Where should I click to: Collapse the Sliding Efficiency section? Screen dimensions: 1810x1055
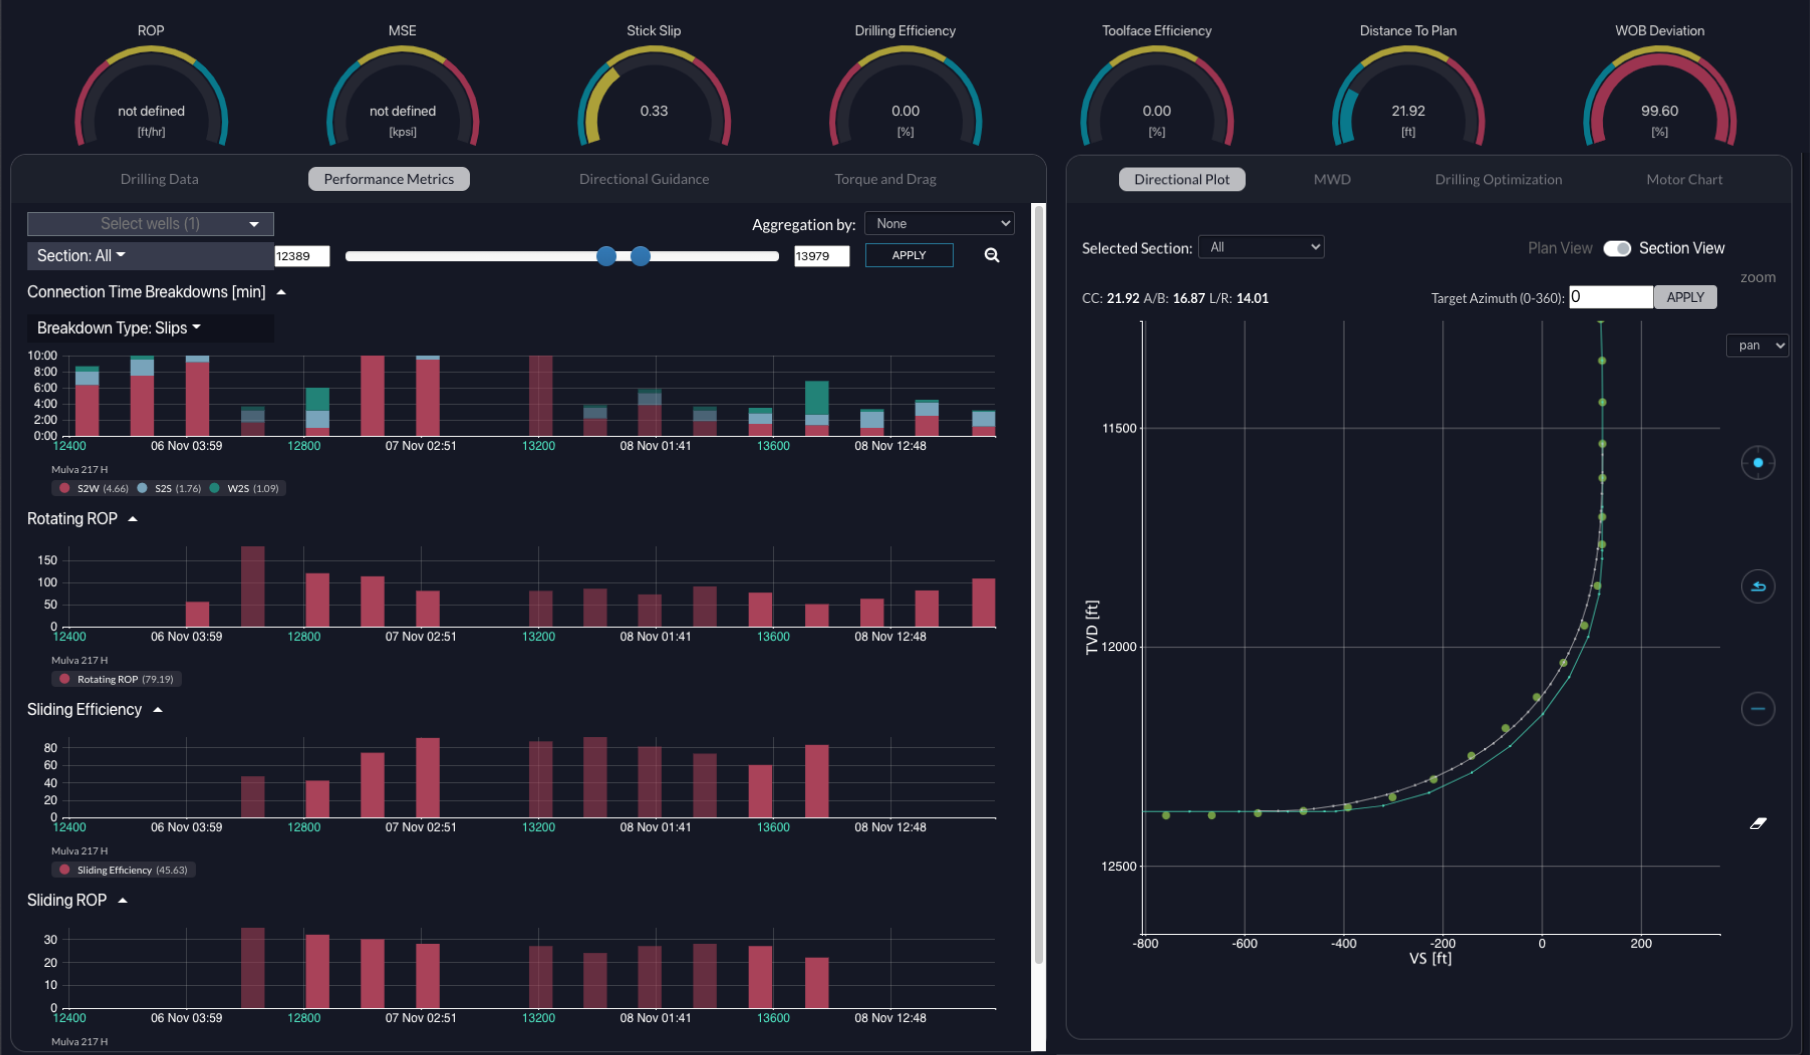(157, 710)
